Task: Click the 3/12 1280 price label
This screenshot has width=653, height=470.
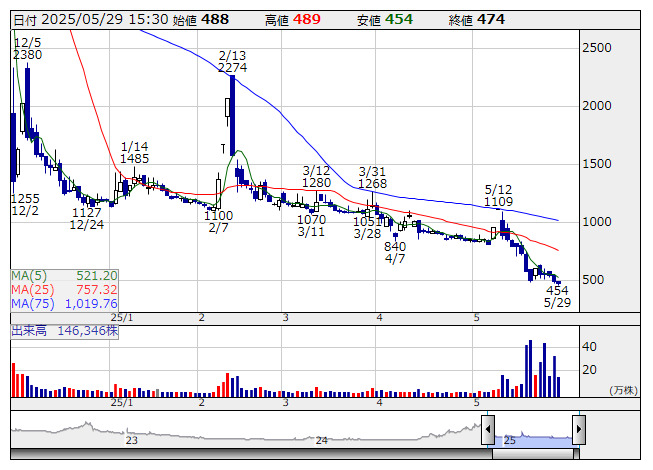Action: point(316,177)
